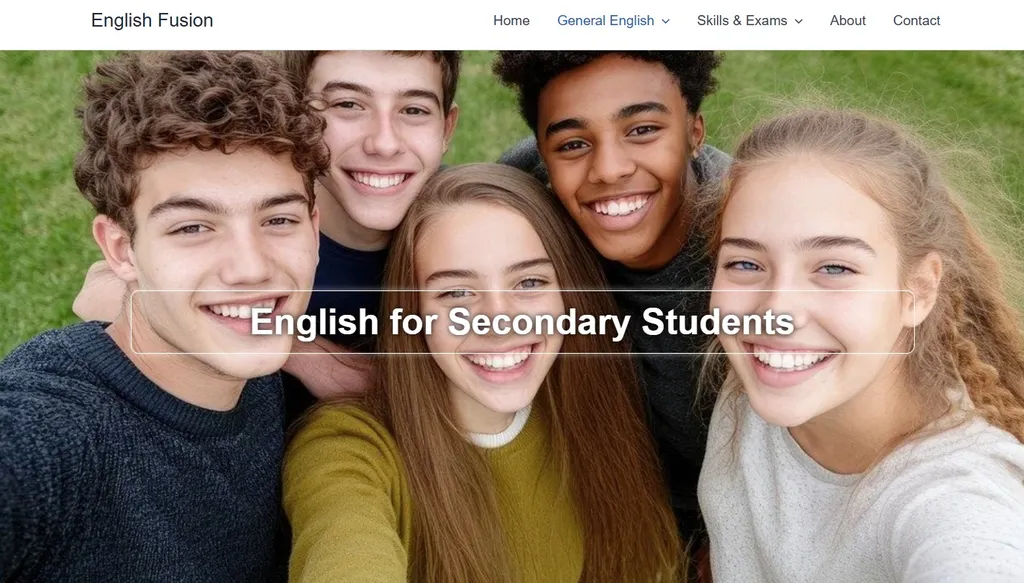The height and width of the screenshot is (583, 1024).
Task: Click the word "Secondary" in the hero heading
Action: pyautogui.click(x=539, y=323)
